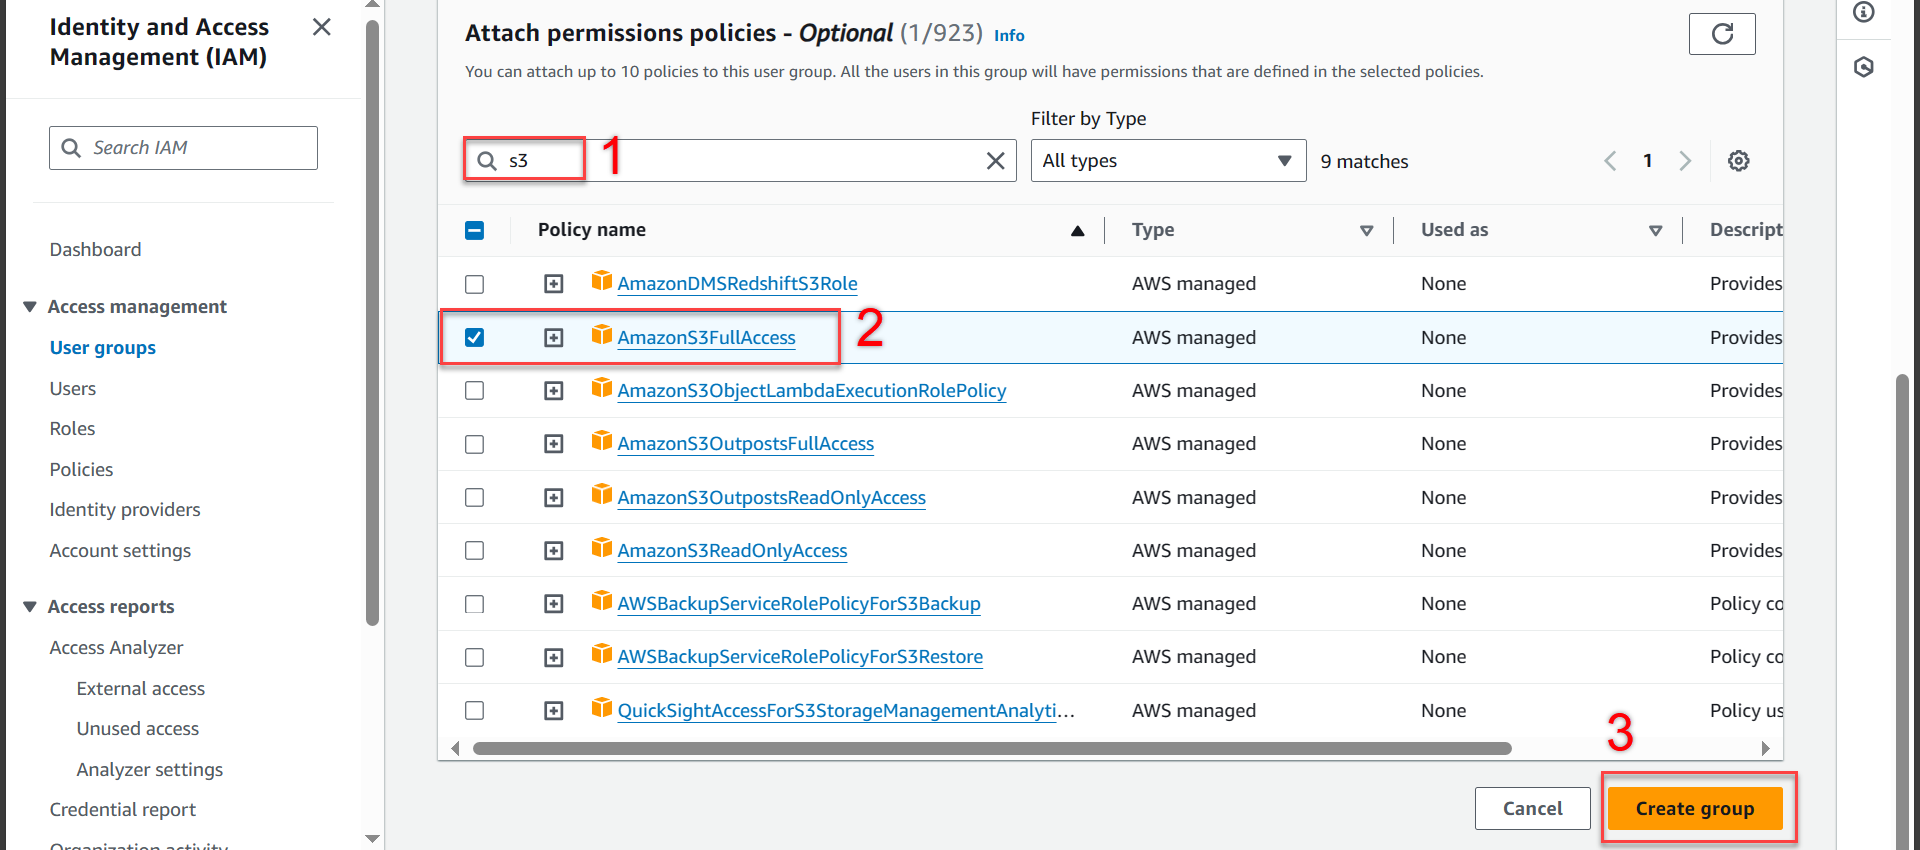Open the AmazonS3FullAccess policy link
This screenshot has height=850, width=1920.
(x=707, y=338)
